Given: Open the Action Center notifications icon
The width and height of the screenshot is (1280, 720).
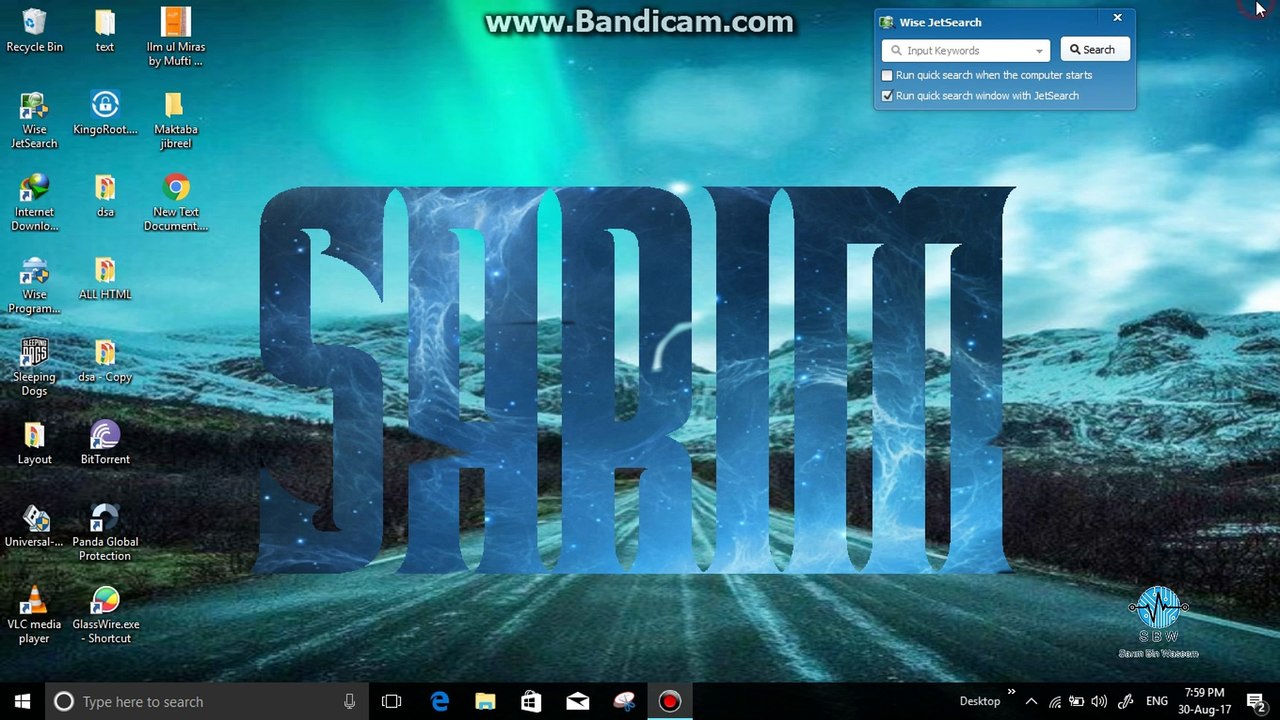Looking at the screenshot, I should 1256,701.
